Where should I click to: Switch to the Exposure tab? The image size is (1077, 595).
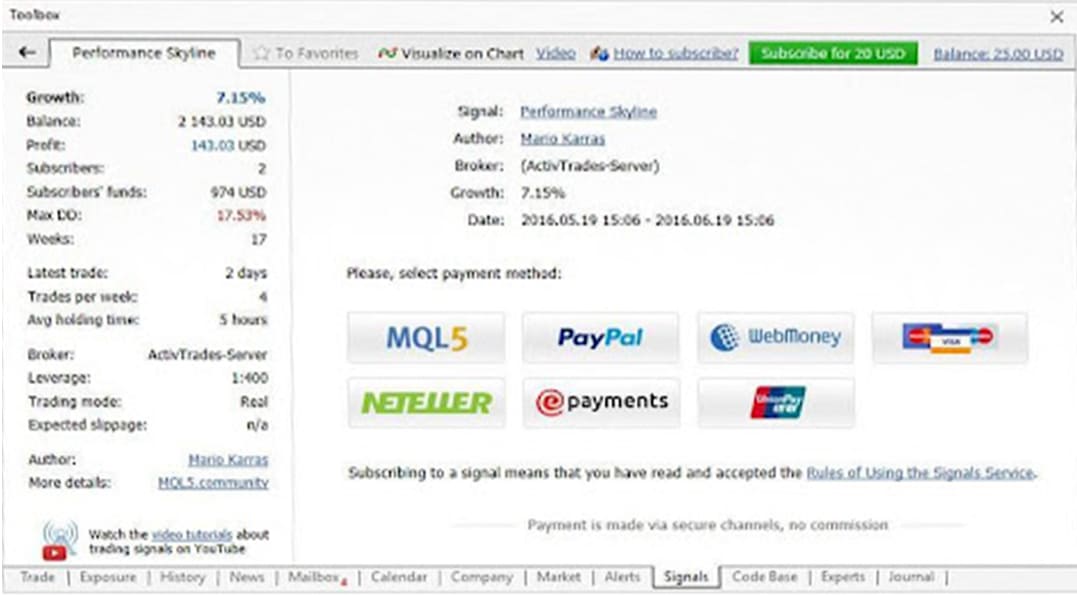click(108, 576)
